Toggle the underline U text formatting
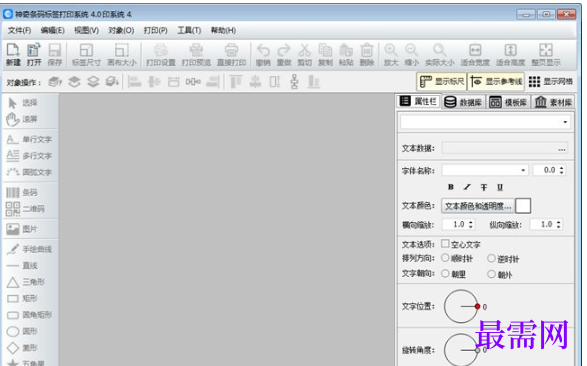Screen dimensions: 587x366 click(500, 187)
